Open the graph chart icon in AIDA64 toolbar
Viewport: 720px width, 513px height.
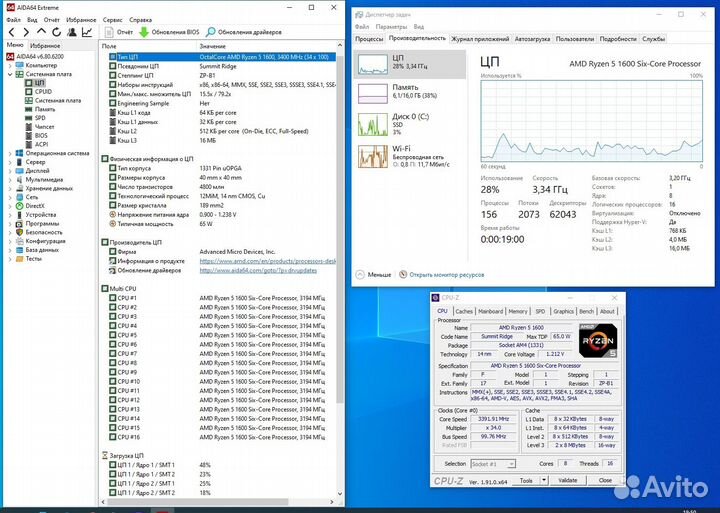click(87, 32)
